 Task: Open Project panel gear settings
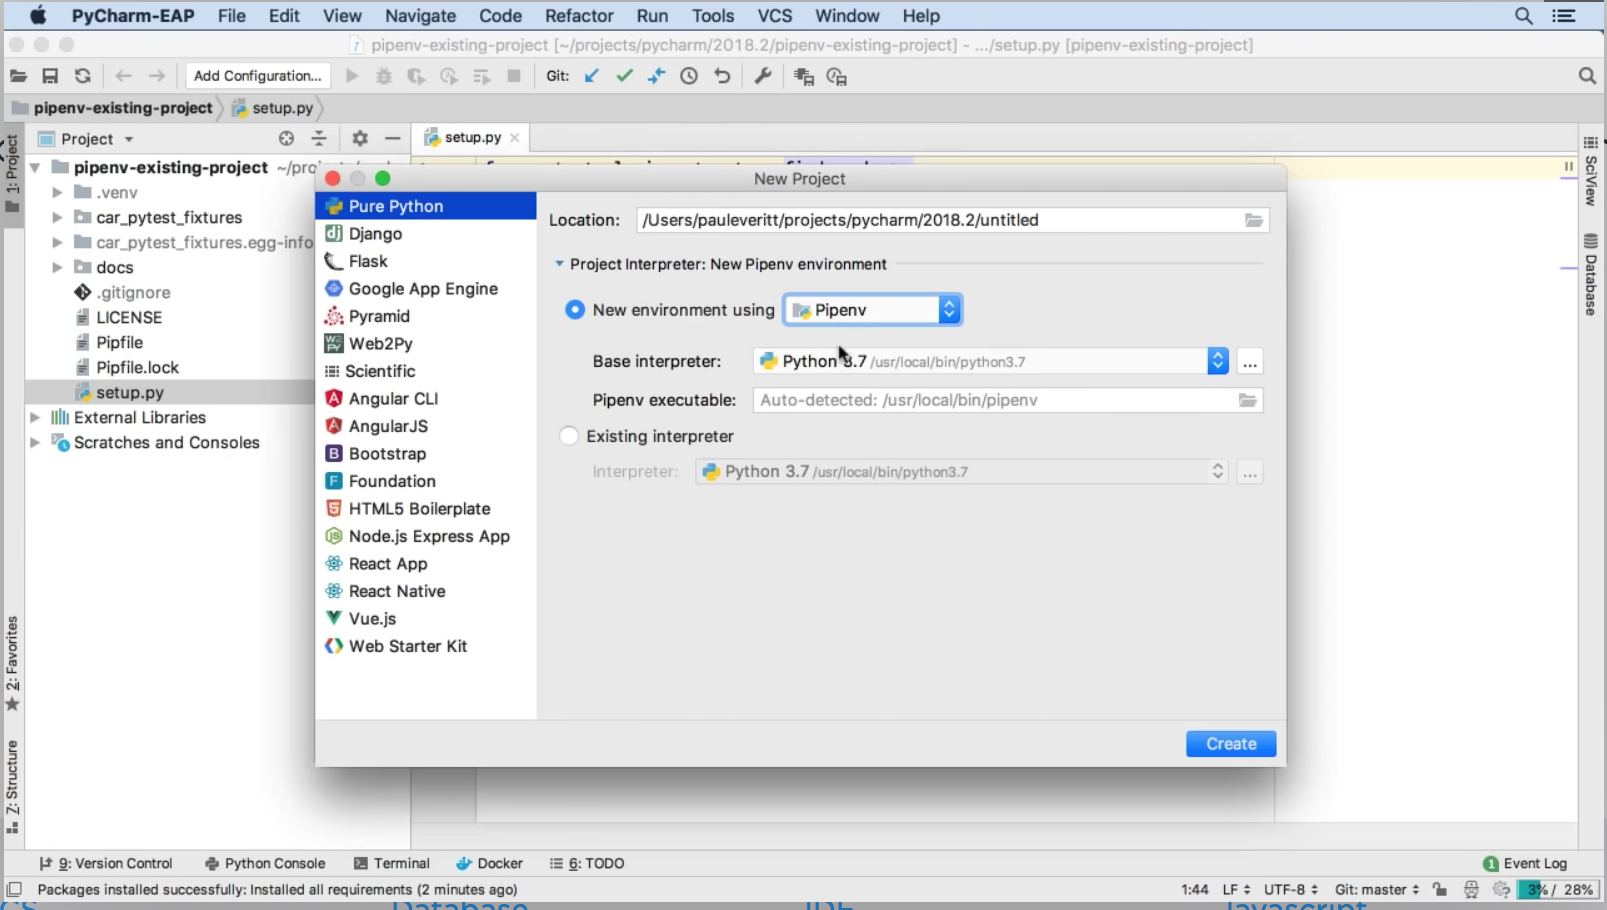(x=360, y=138)
